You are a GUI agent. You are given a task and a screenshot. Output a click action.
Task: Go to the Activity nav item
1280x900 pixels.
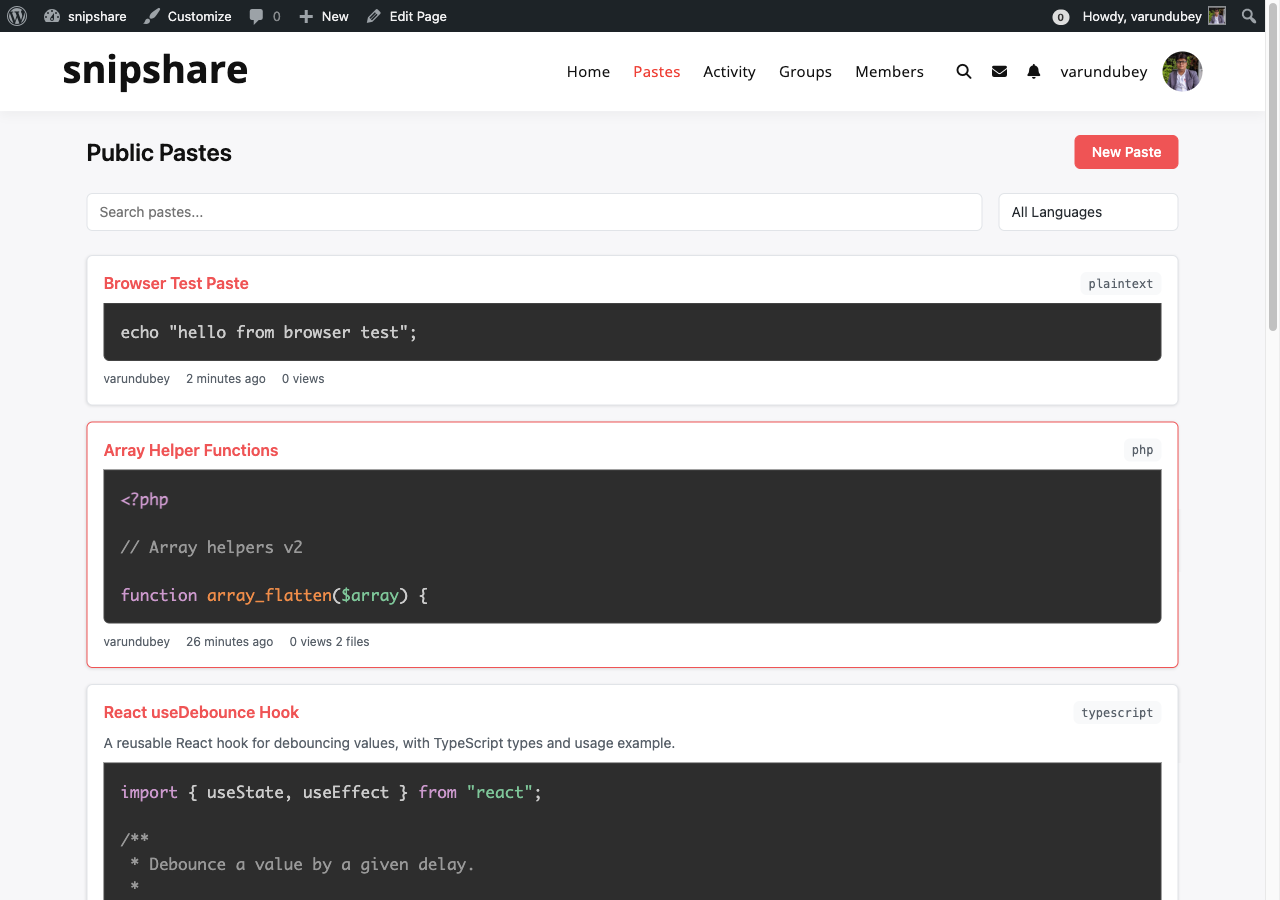click(x=729, y=72)
